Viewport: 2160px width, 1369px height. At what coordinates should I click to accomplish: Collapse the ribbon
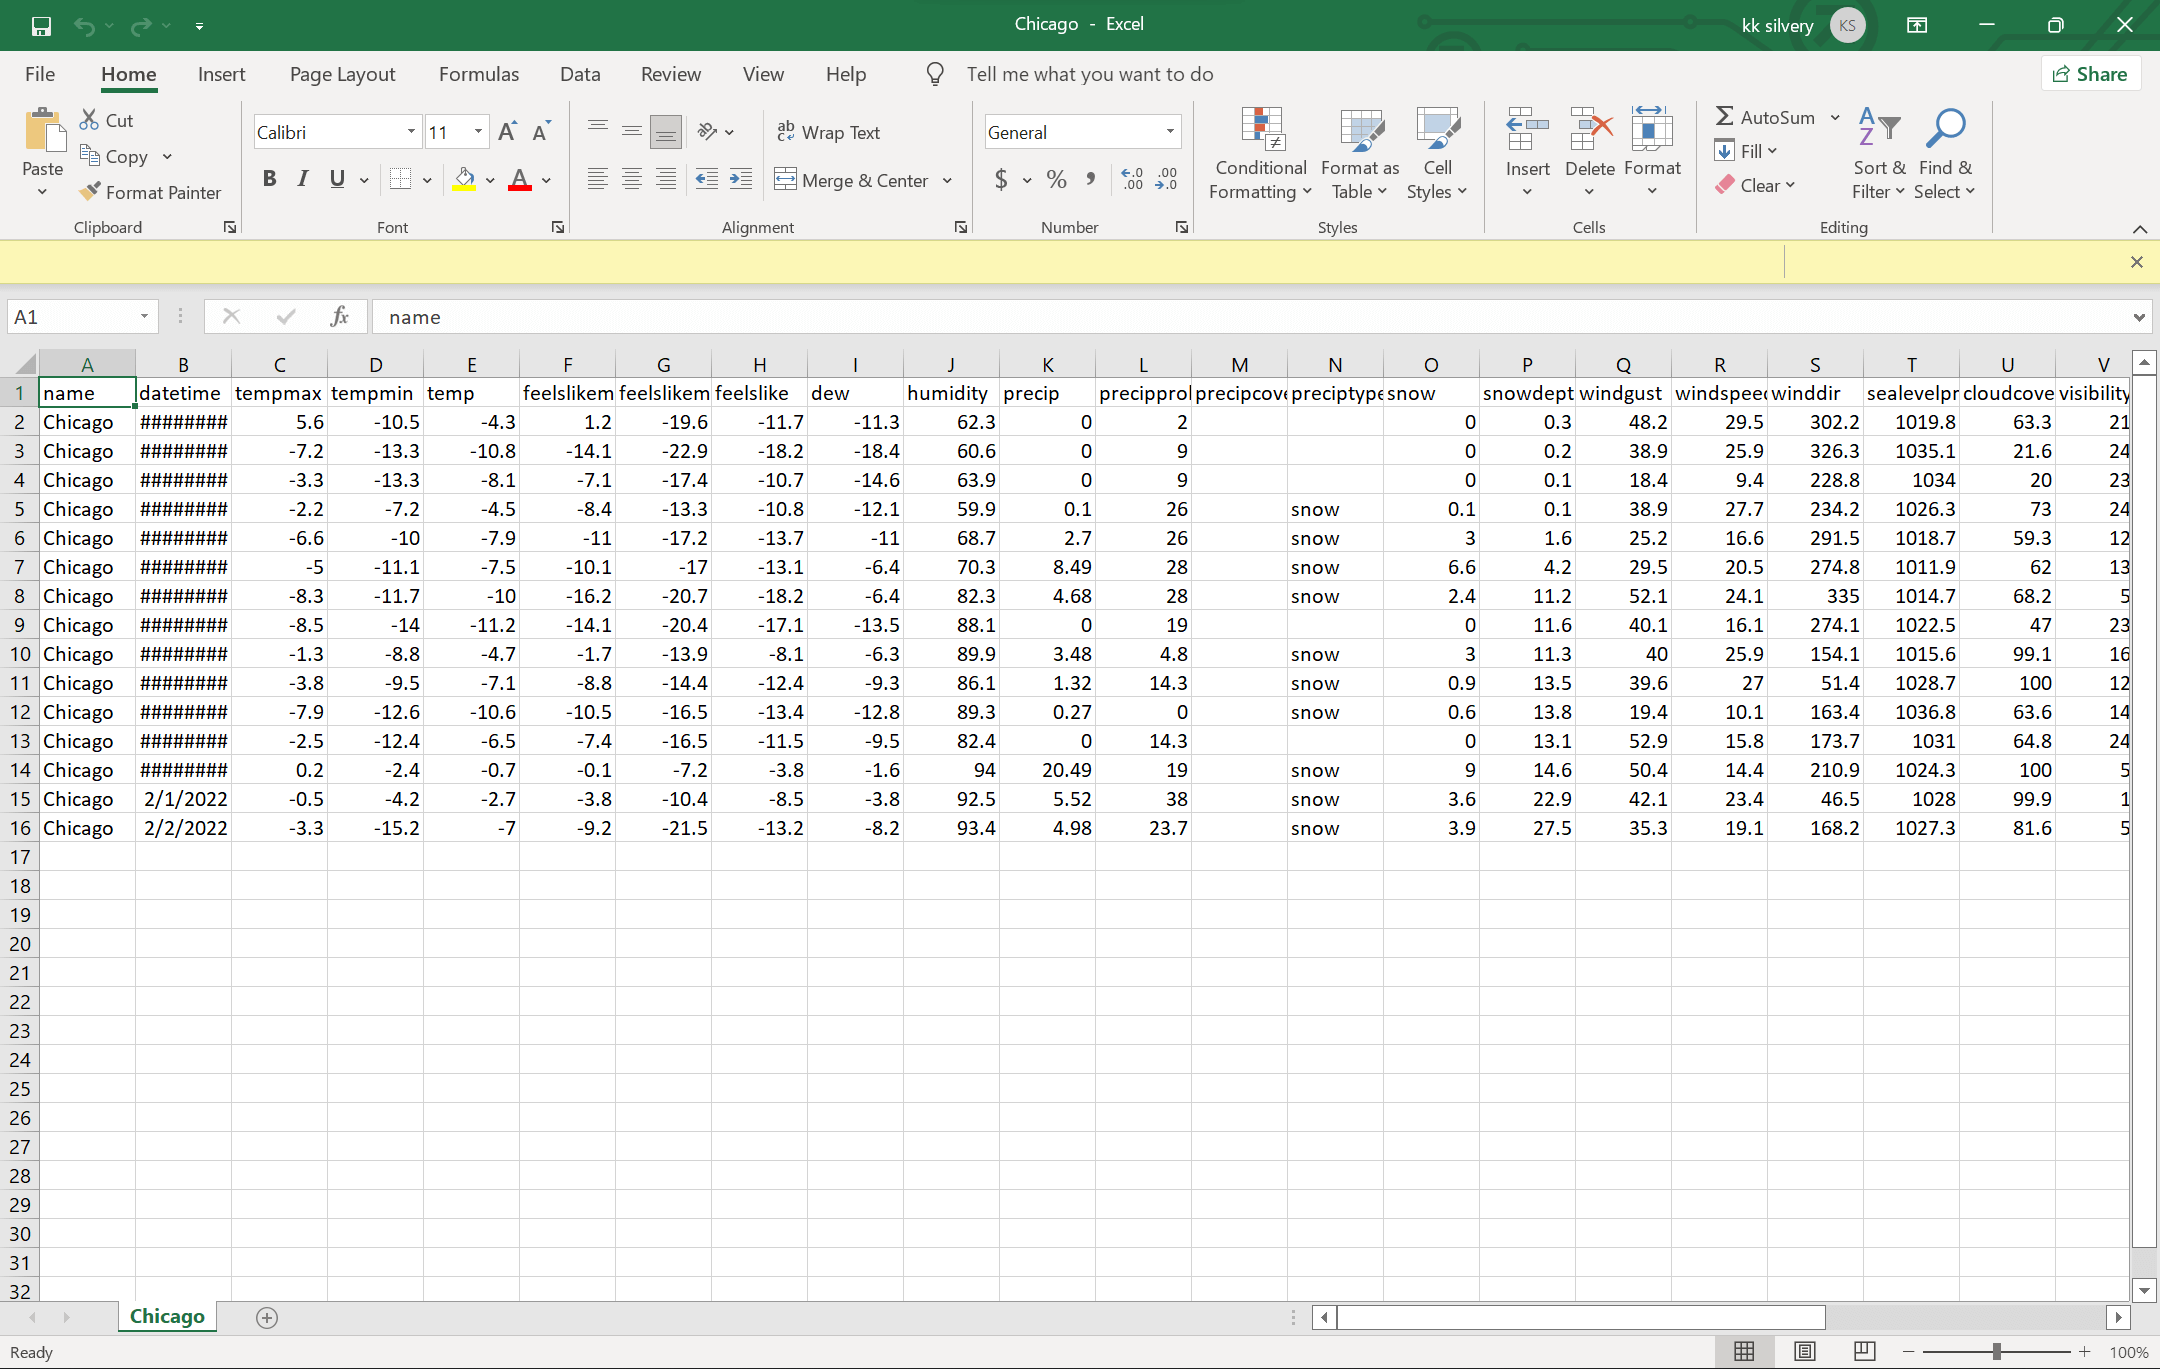[2140, 229]
